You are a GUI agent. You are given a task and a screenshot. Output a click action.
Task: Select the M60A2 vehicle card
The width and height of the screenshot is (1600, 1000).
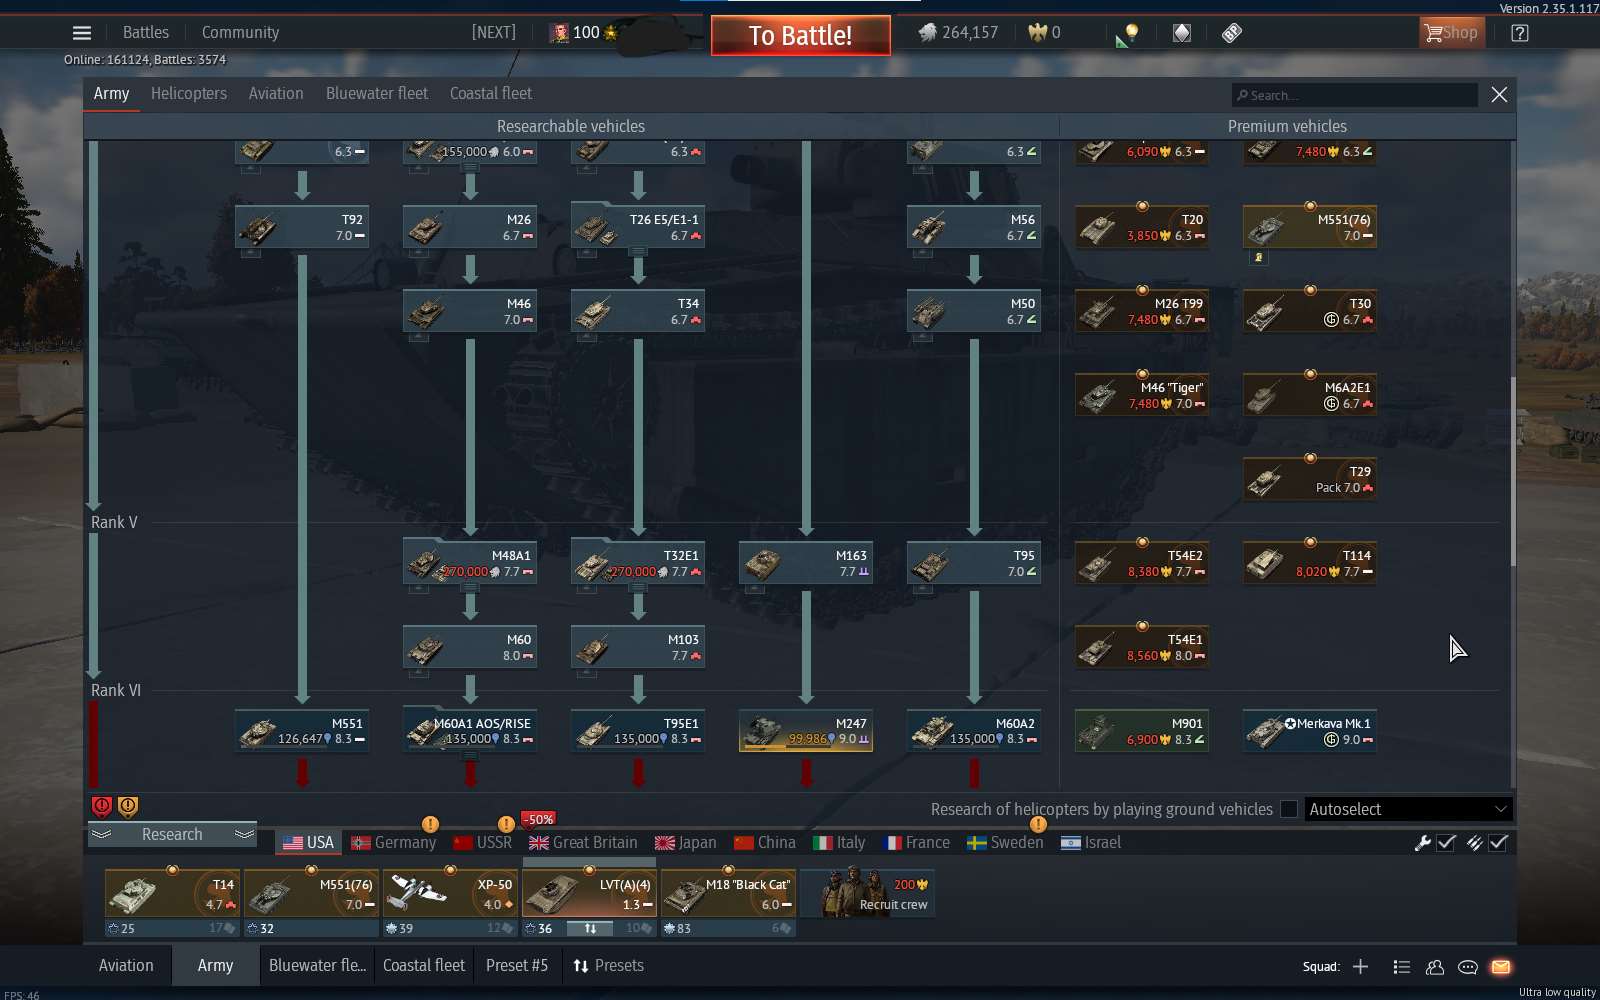[x=974, y=731]
